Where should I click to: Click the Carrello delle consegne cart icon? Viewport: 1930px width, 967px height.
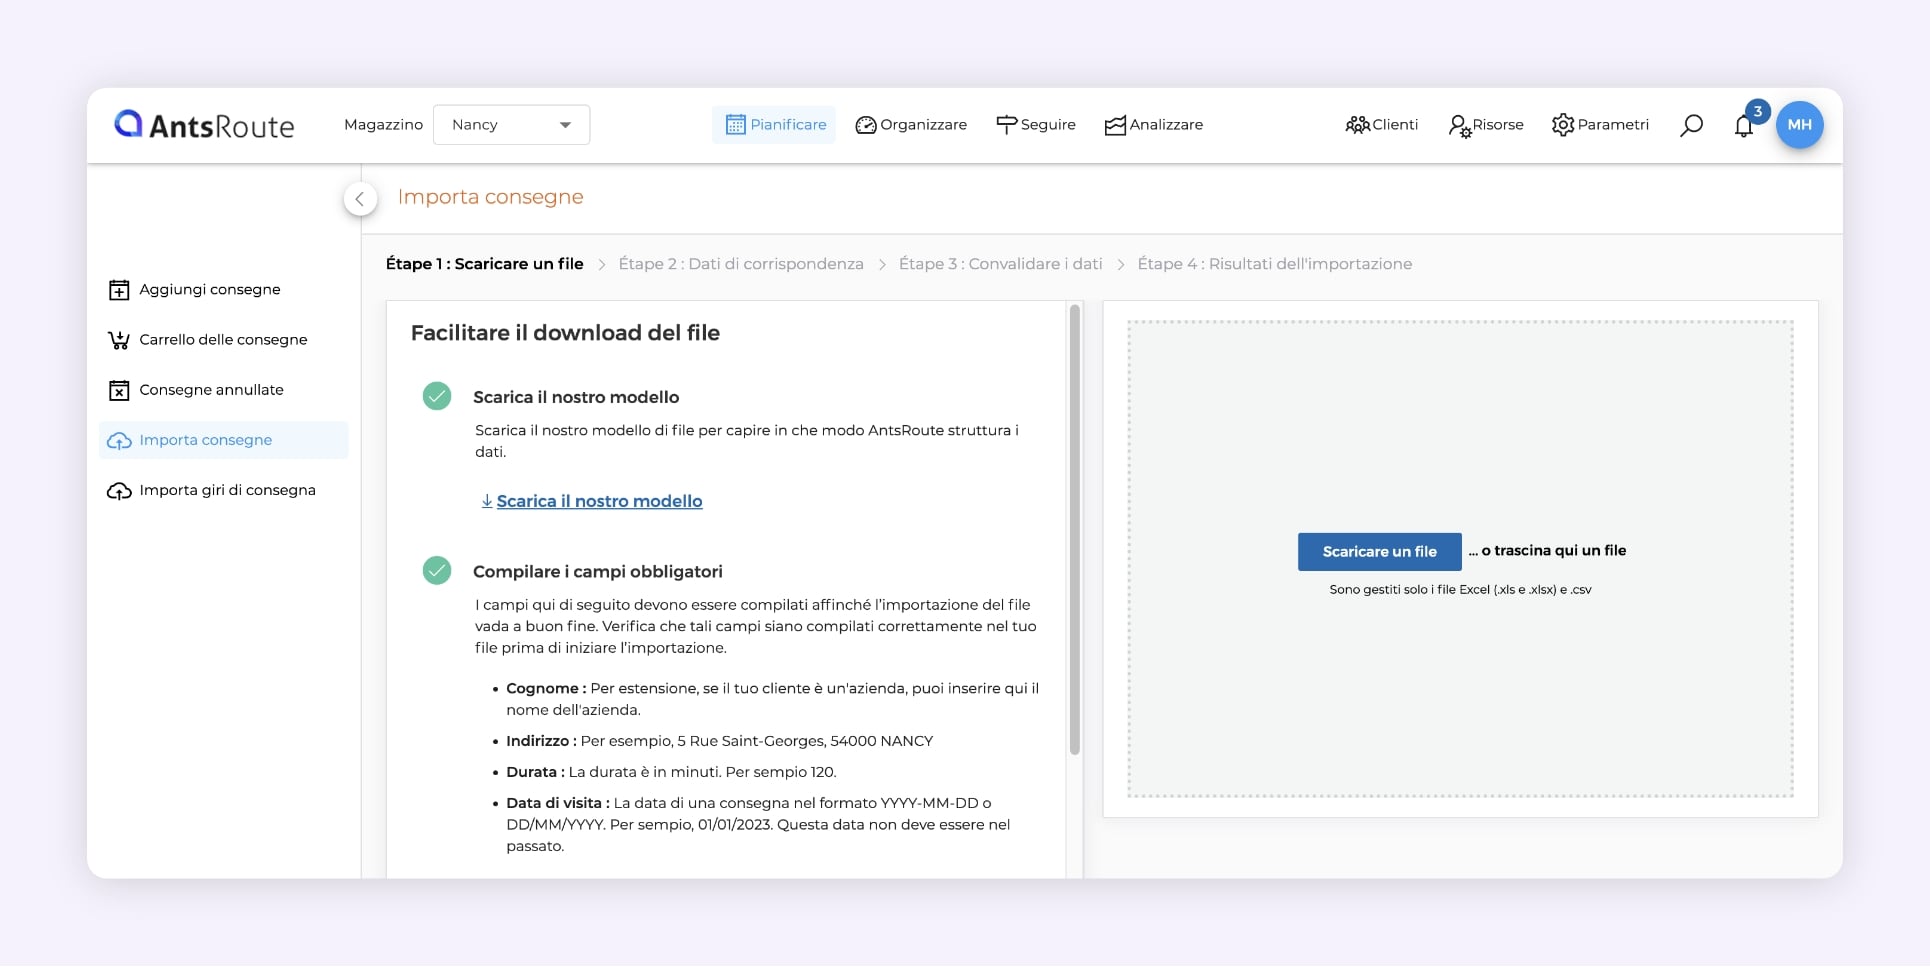click(119, 340)
